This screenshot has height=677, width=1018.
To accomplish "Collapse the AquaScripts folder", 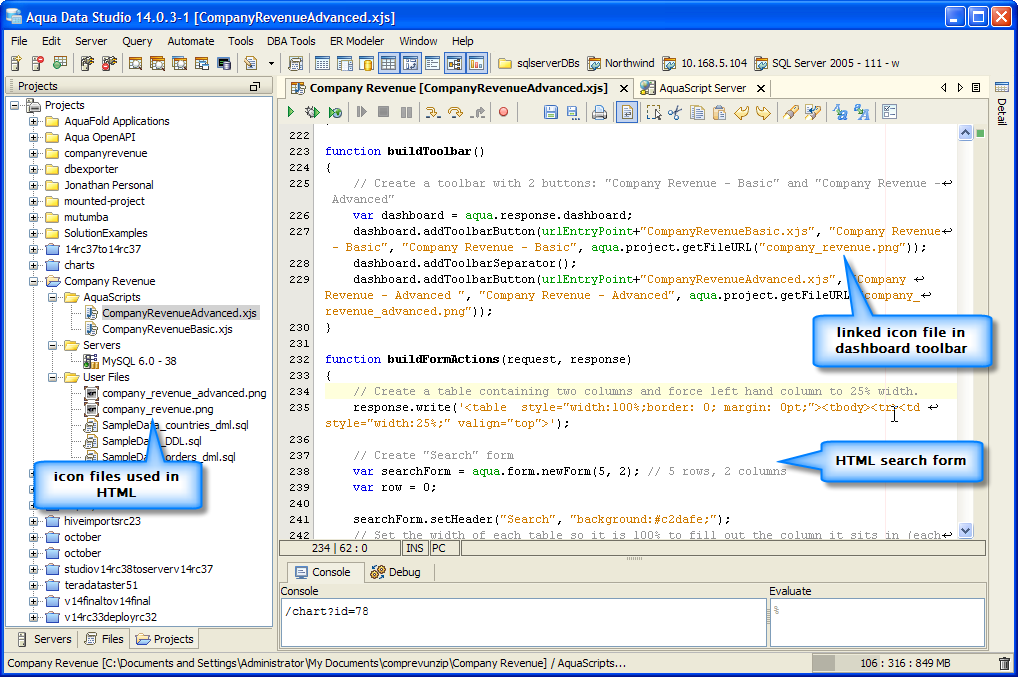I will (x=52, y=297).
